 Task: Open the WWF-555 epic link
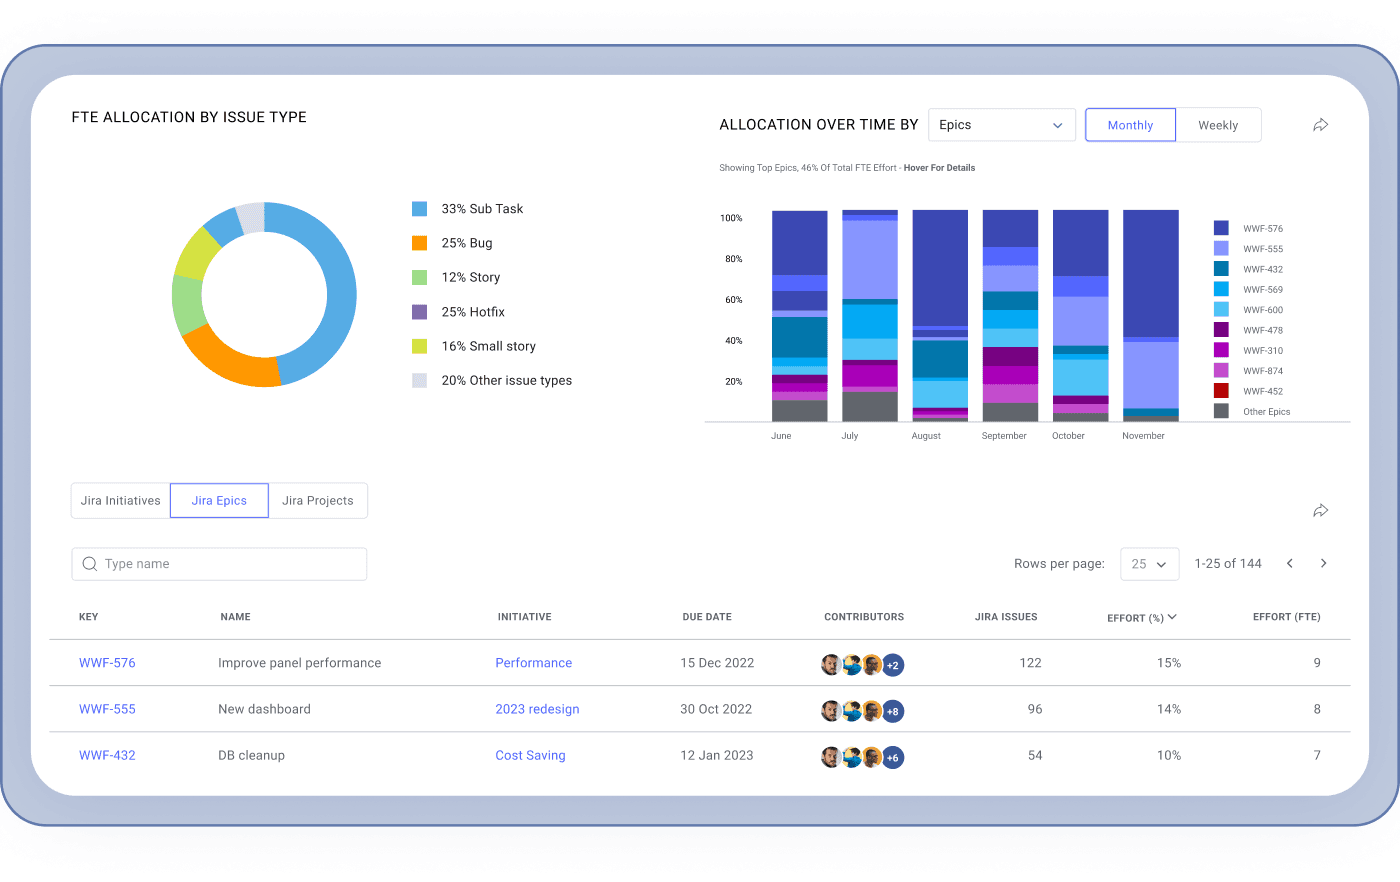107,709
